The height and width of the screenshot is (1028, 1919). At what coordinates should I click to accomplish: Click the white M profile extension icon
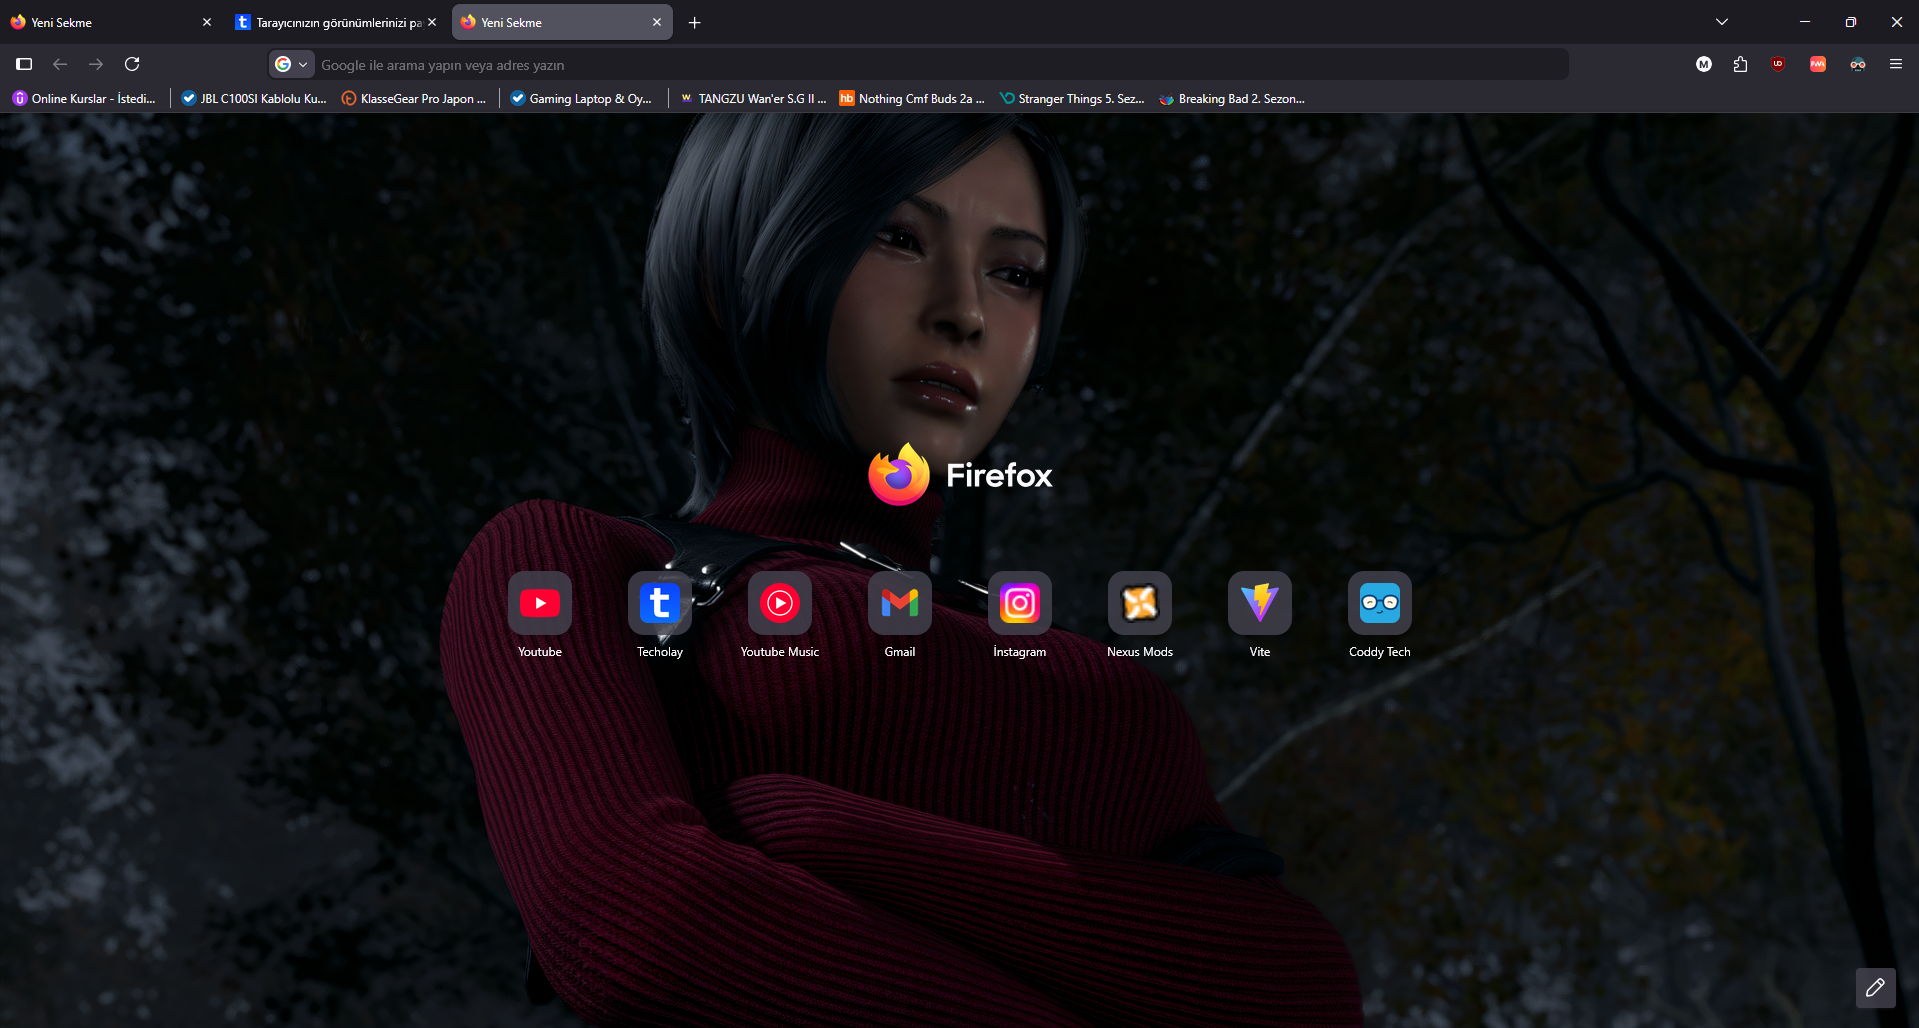tap(1704, 64)
